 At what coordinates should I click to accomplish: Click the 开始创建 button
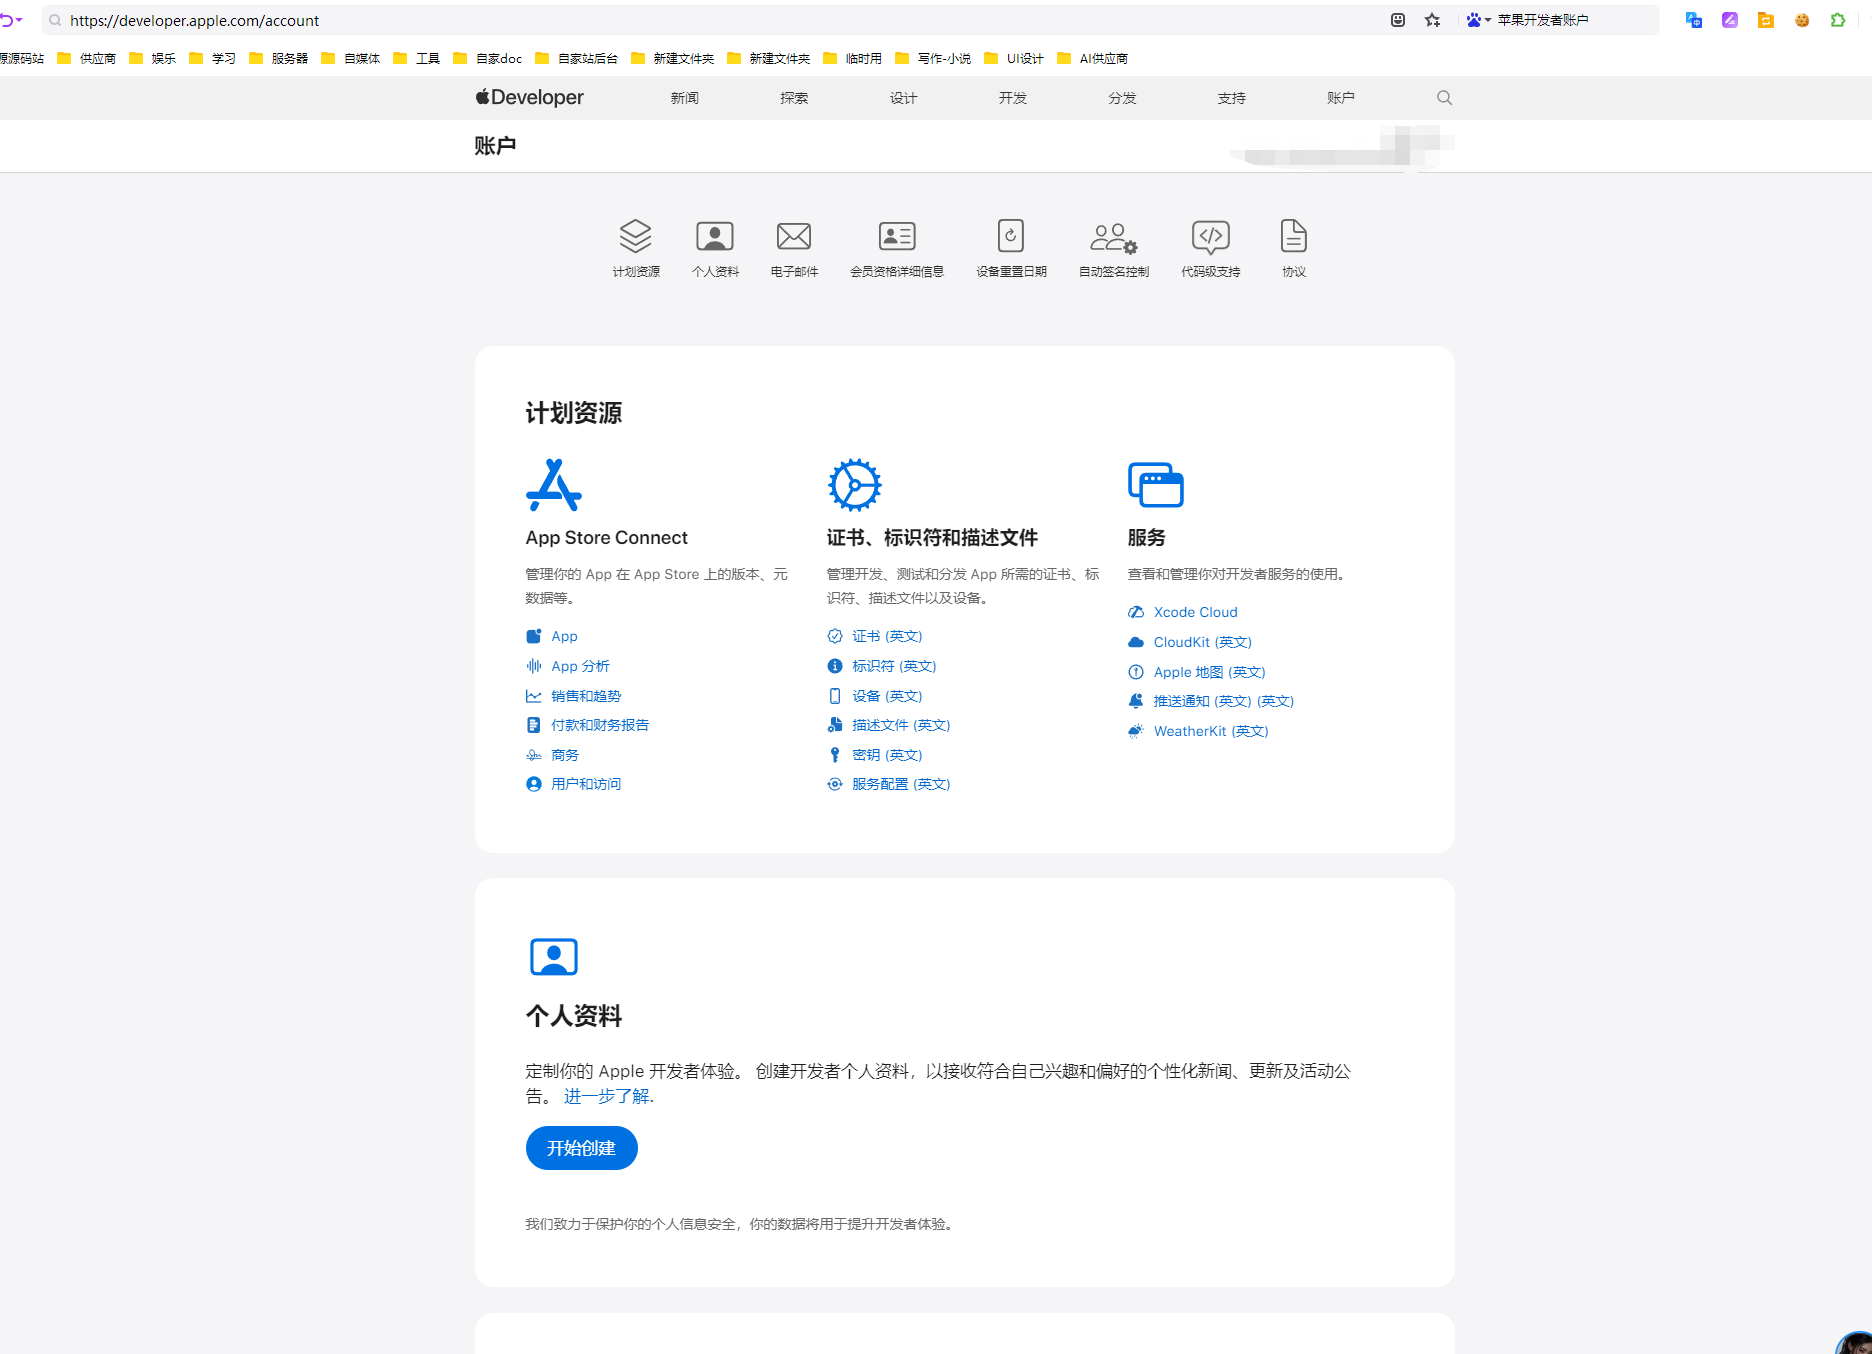582,1148
